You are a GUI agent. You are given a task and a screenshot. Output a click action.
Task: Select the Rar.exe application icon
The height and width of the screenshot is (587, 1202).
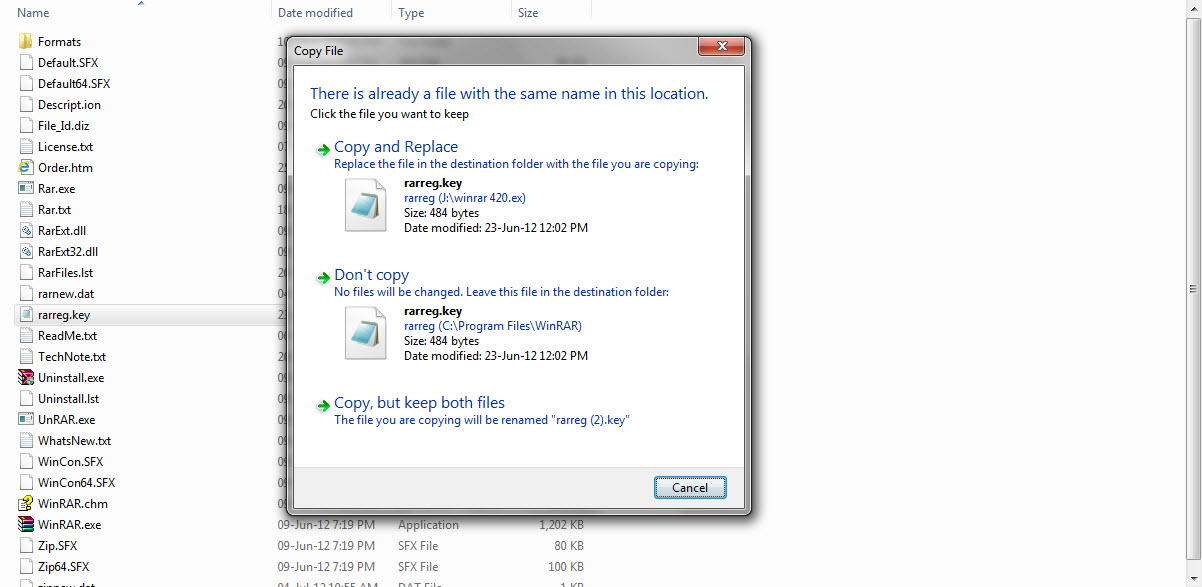pos(26,188)
